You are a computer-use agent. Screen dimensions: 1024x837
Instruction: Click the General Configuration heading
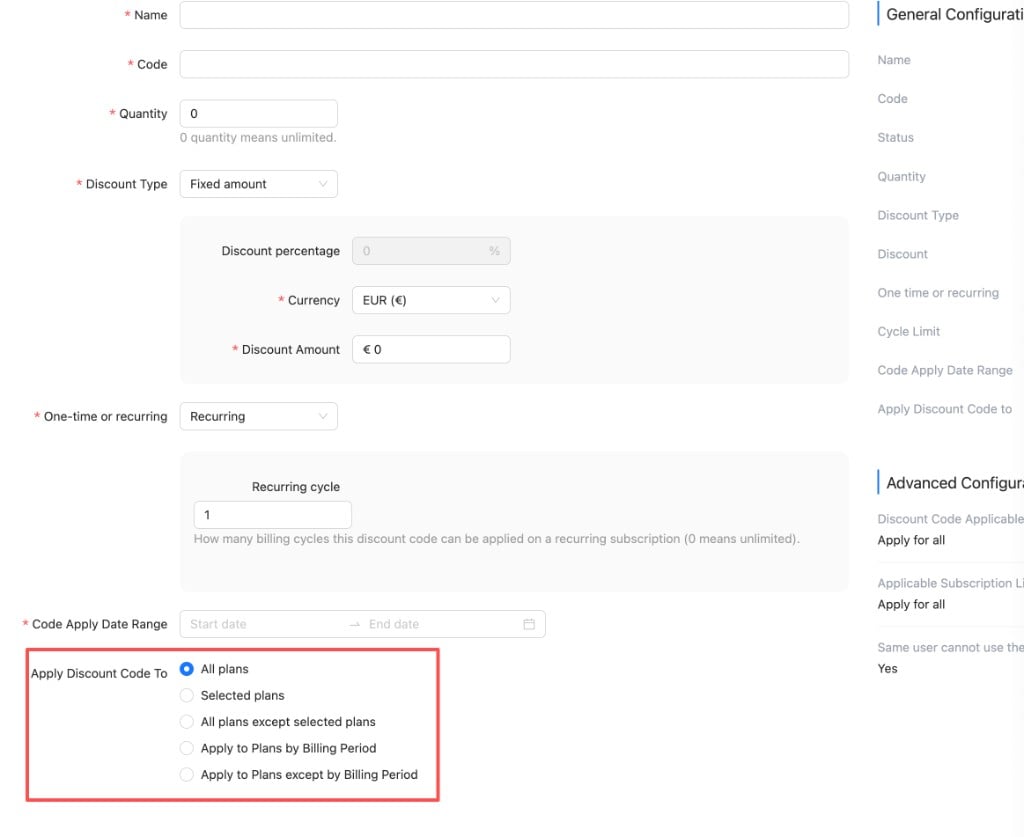954,14
